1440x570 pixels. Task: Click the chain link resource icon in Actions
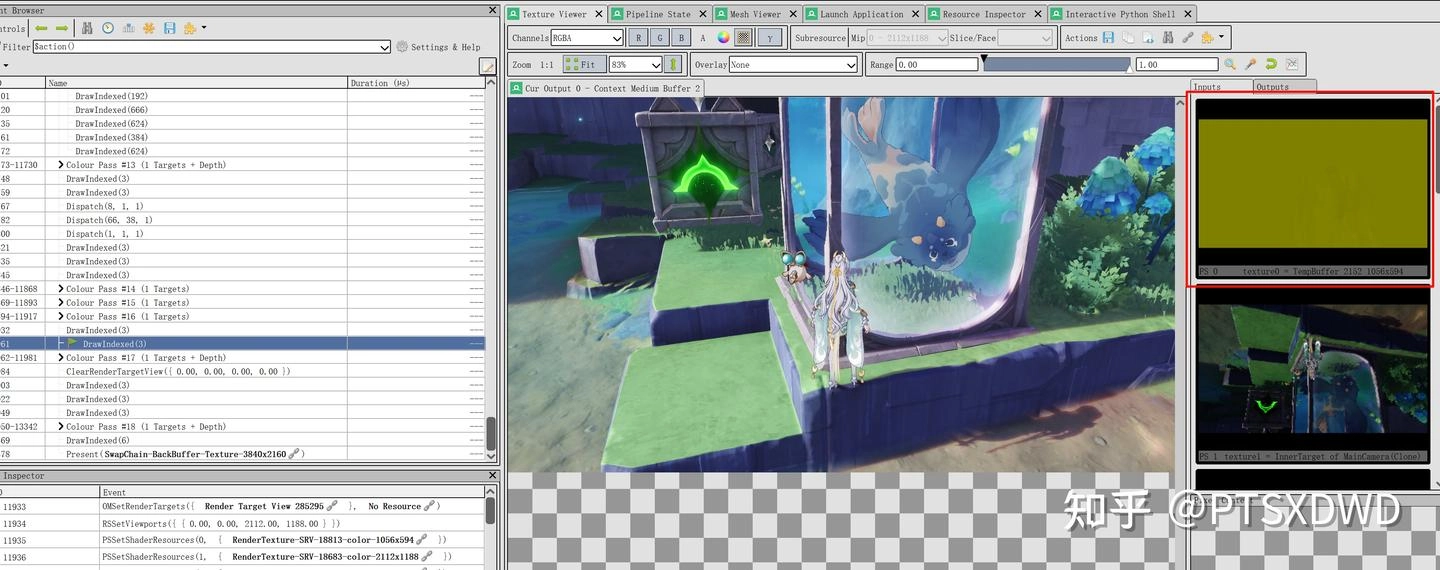(x=1187, y=37)
